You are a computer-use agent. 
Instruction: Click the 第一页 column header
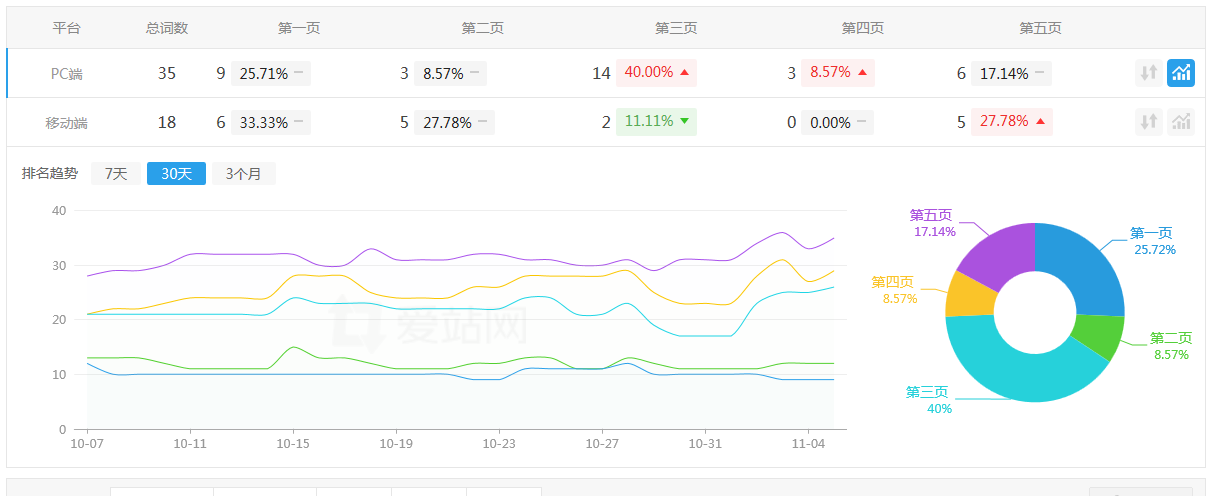(x=298, y=28)
